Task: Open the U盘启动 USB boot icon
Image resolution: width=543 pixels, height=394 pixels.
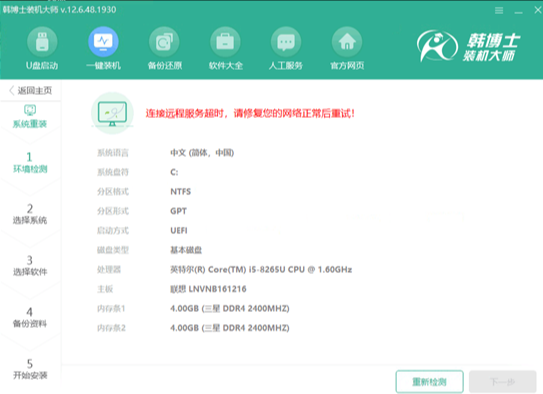Action: click(x=42, y=42)
